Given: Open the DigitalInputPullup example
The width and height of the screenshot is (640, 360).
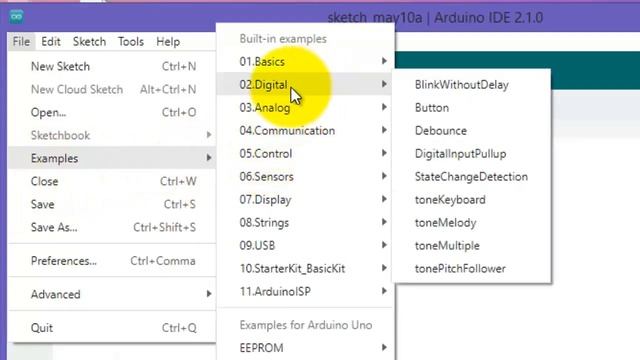Looking at the screenshot, I should pyautogui.click(x=471, y=153).
